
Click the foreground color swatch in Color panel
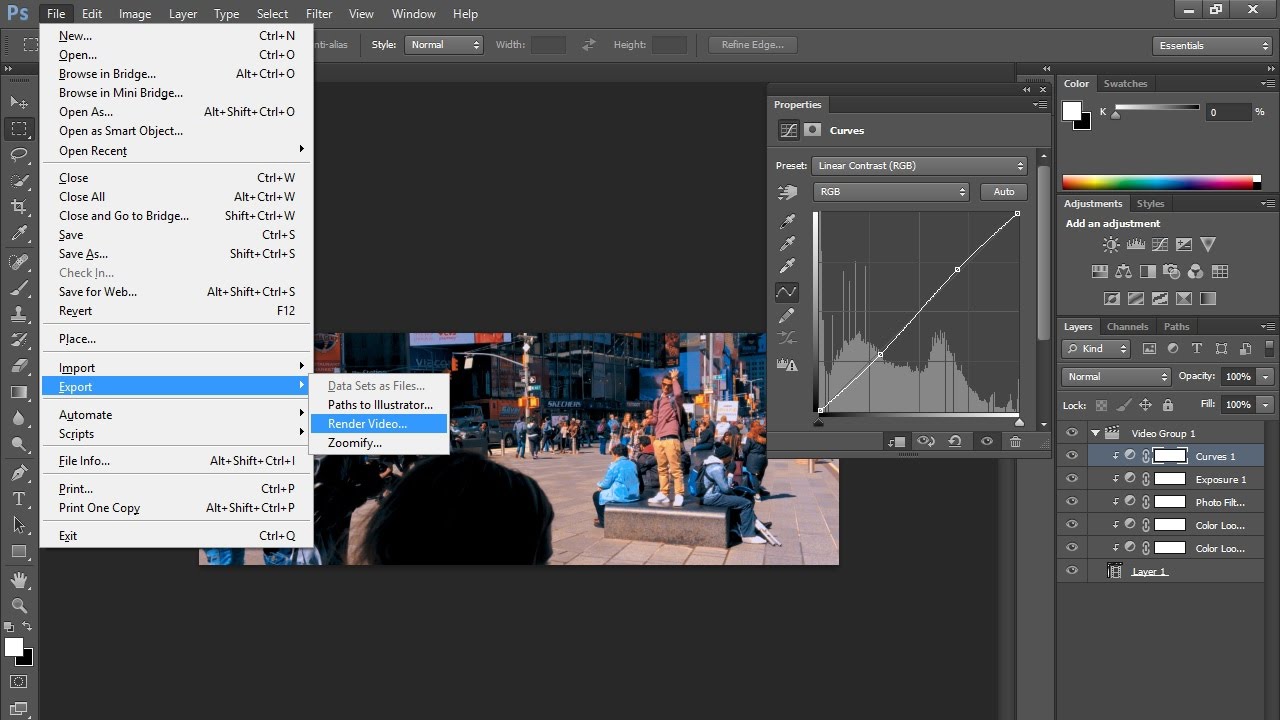click(1071, 110)
